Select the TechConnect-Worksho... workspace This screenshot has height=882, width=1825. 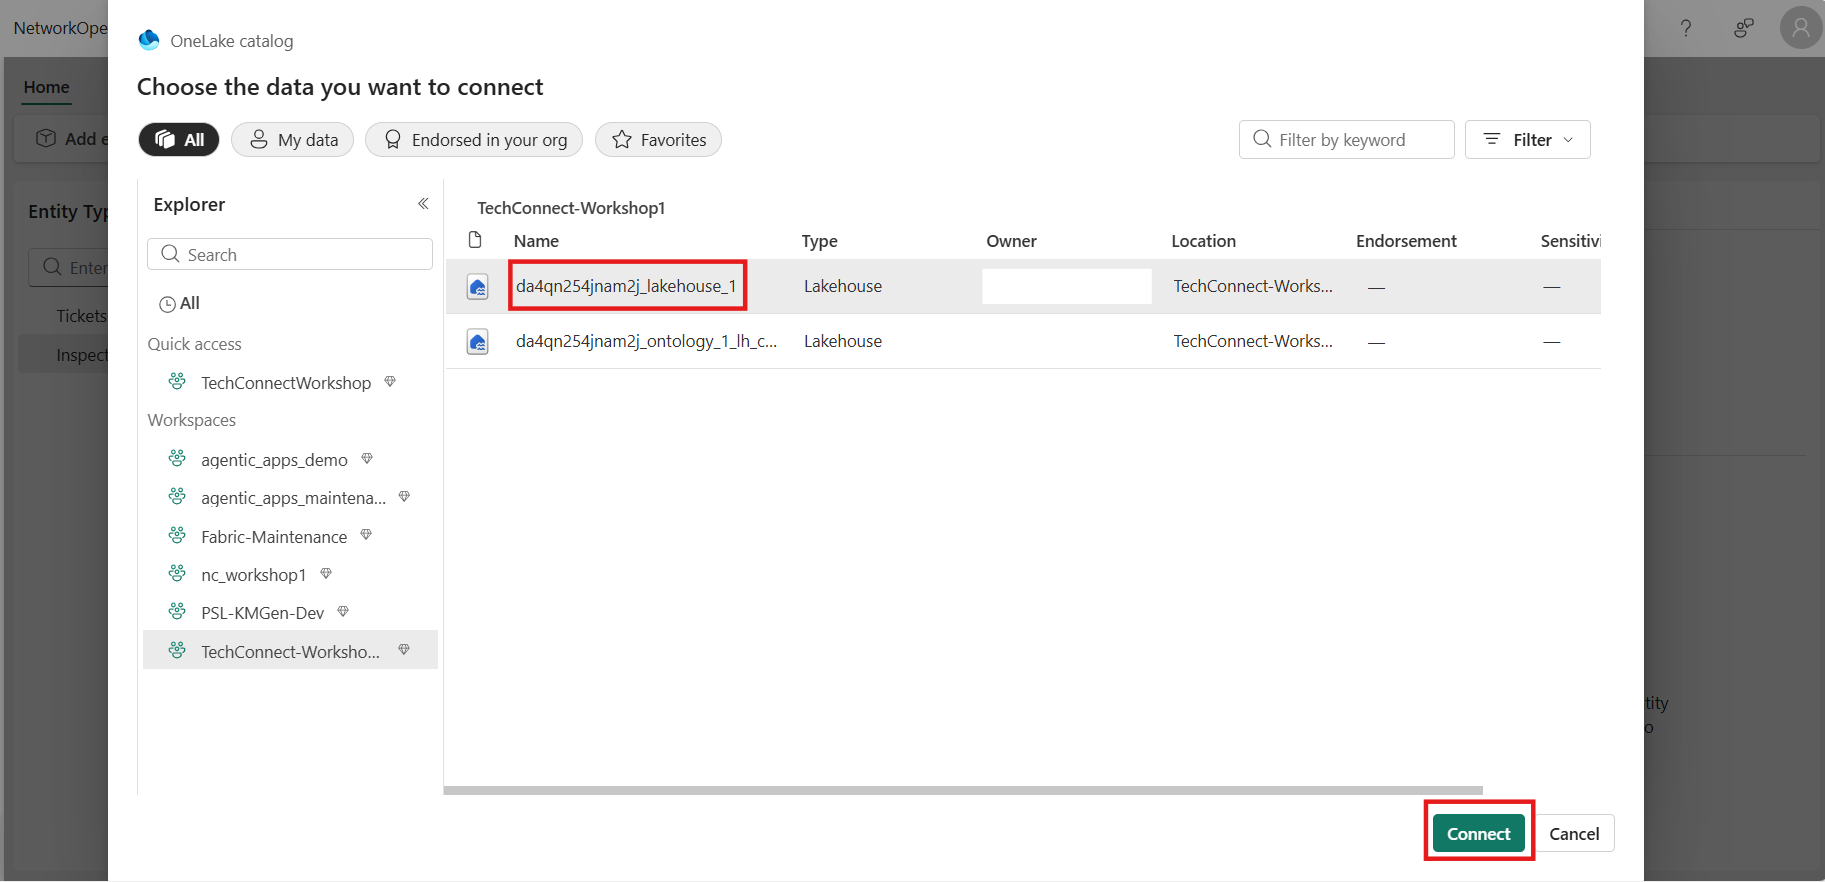pyautogui.click(x=290, y=651)
